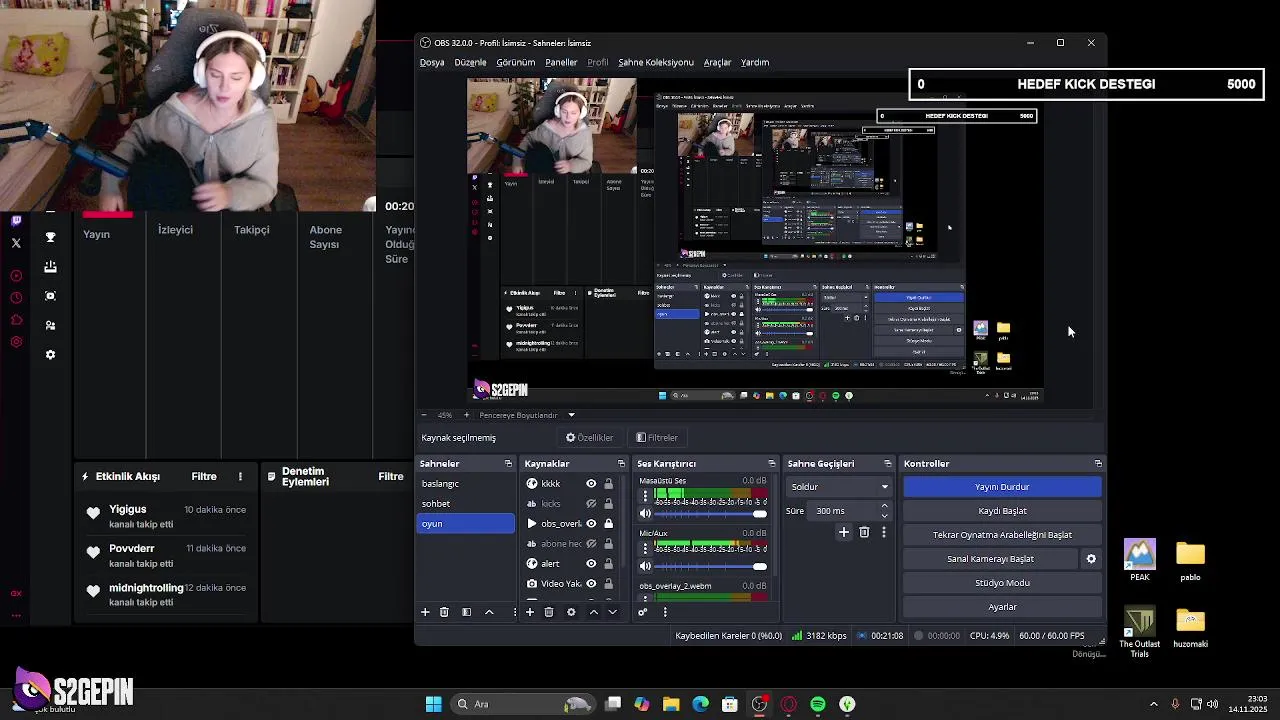Open pablo folder on desktop
Image resolution: width=1280 pixels, height=720 pixels.
1190,560
